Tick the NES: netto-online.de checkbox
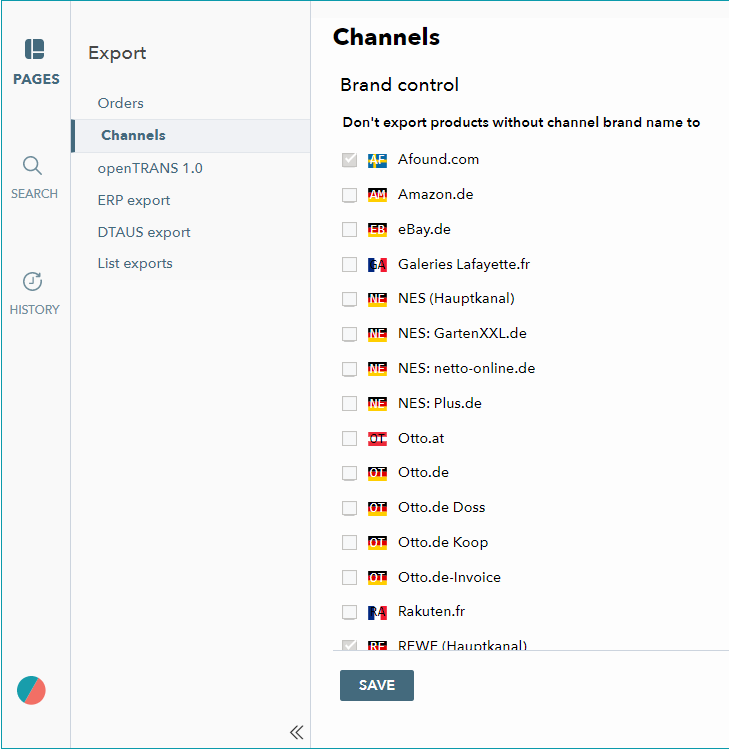The height and width of the screenshot is (749, 729). [x=349, y=369]
